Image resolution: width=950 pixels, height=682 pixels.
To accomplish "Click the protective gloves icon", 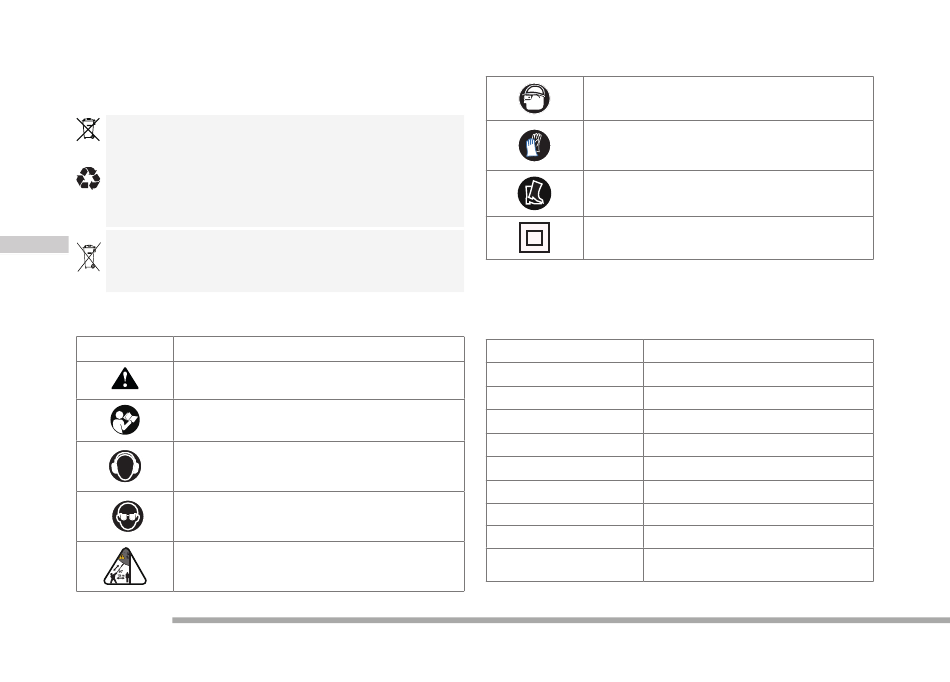I will (x=534, y=146).
